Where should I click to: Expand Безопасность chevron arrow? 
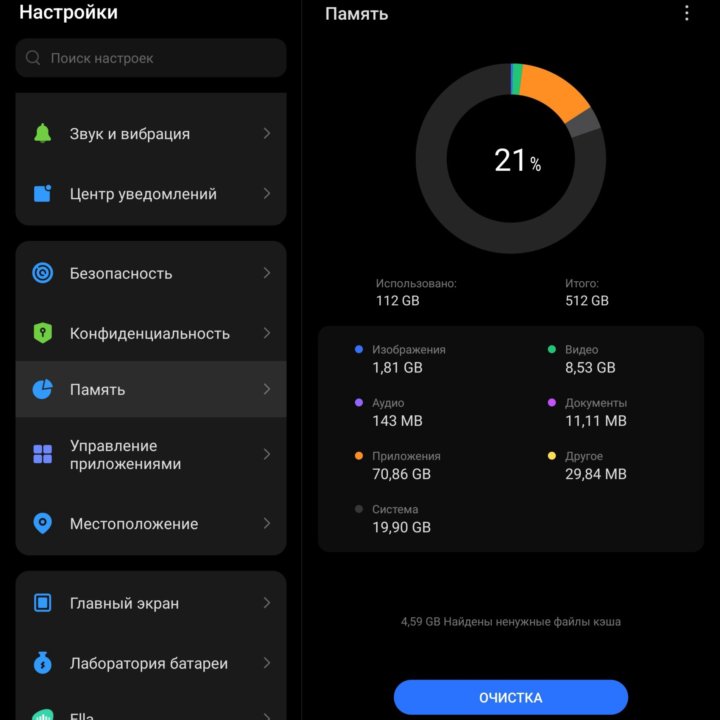point(266,273)
